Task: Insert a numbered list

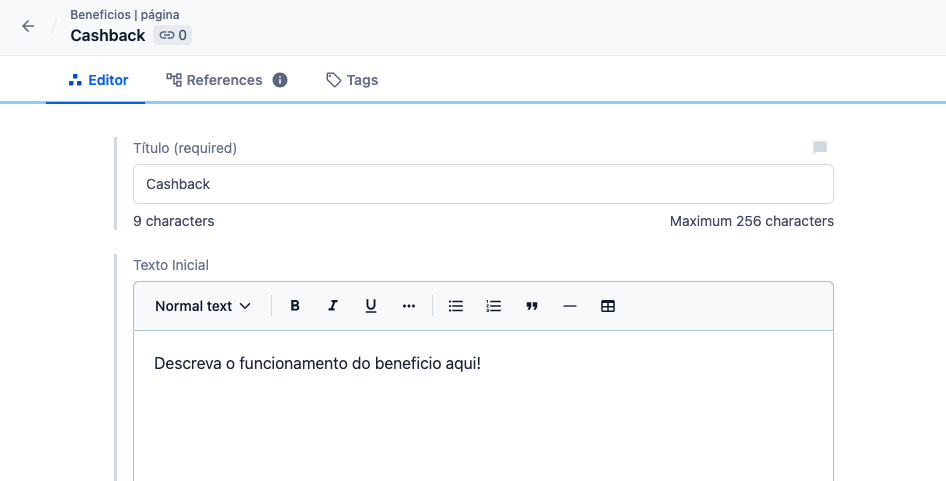Action: point(493,306)
